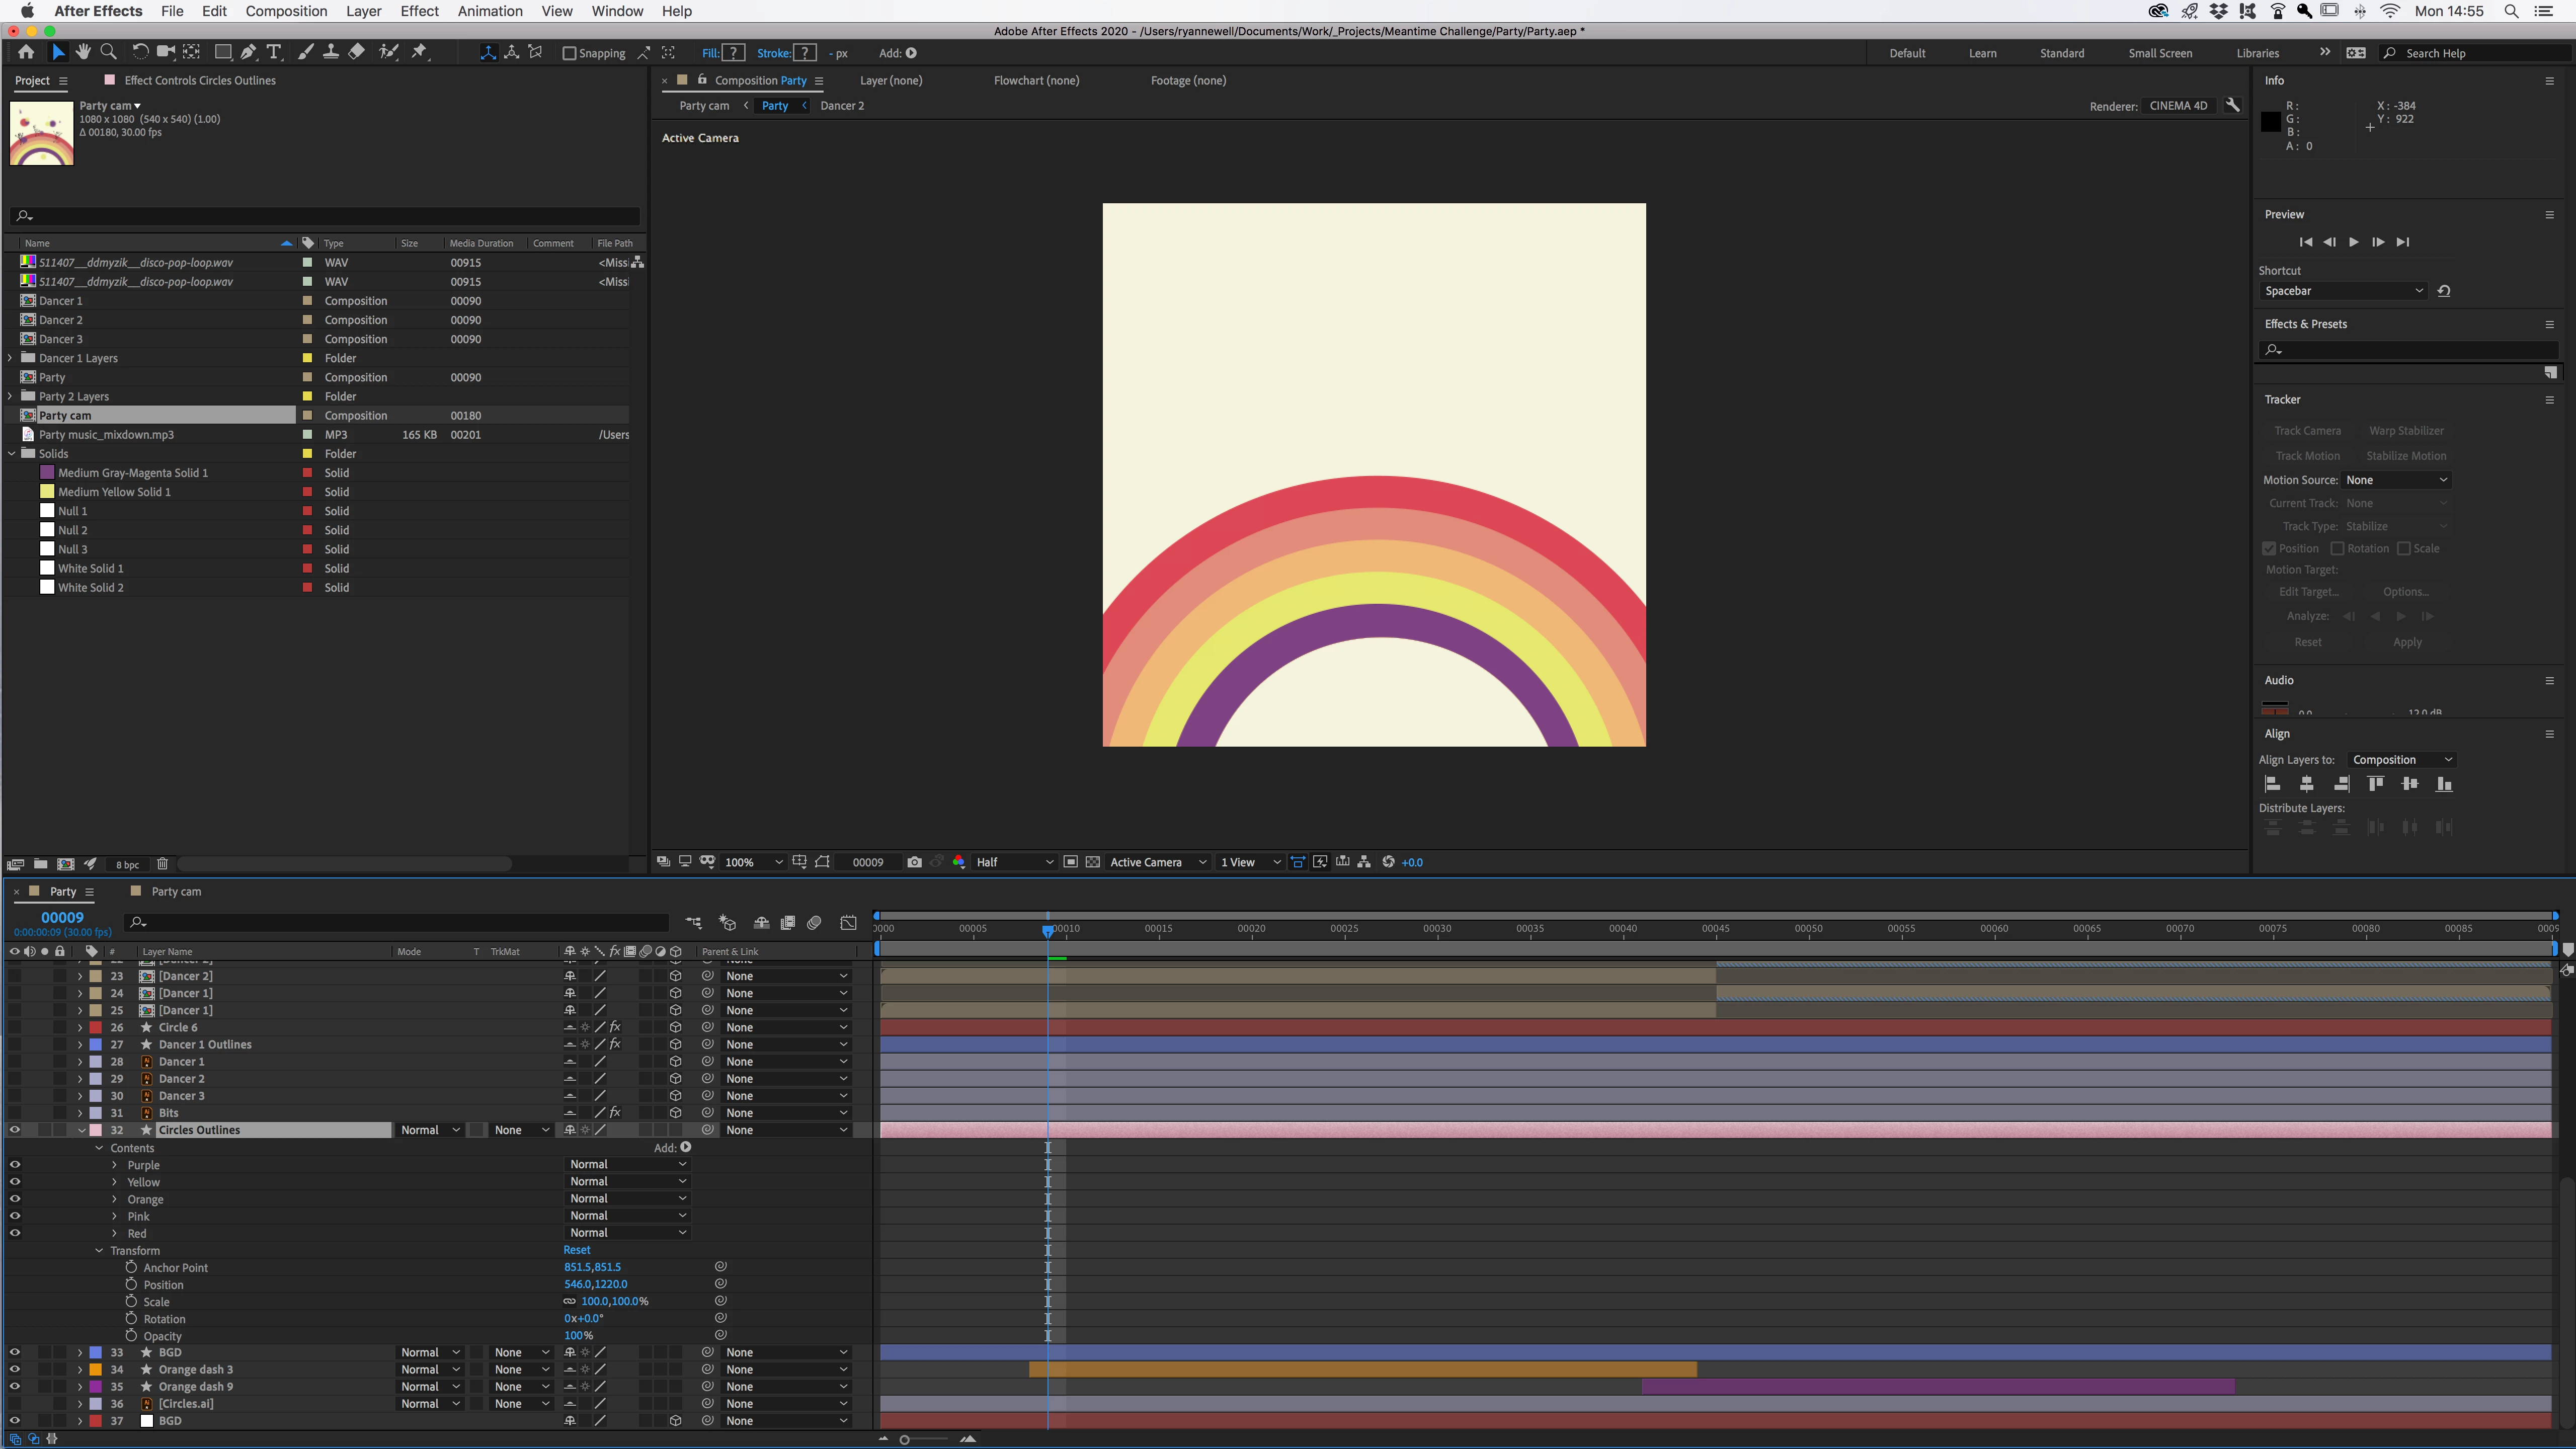Open Align Layers to Composition dropdown
Image resolution: width=2576 pixels, height=1449 pixels.
pyautogui.click(x=2402, y=760)
